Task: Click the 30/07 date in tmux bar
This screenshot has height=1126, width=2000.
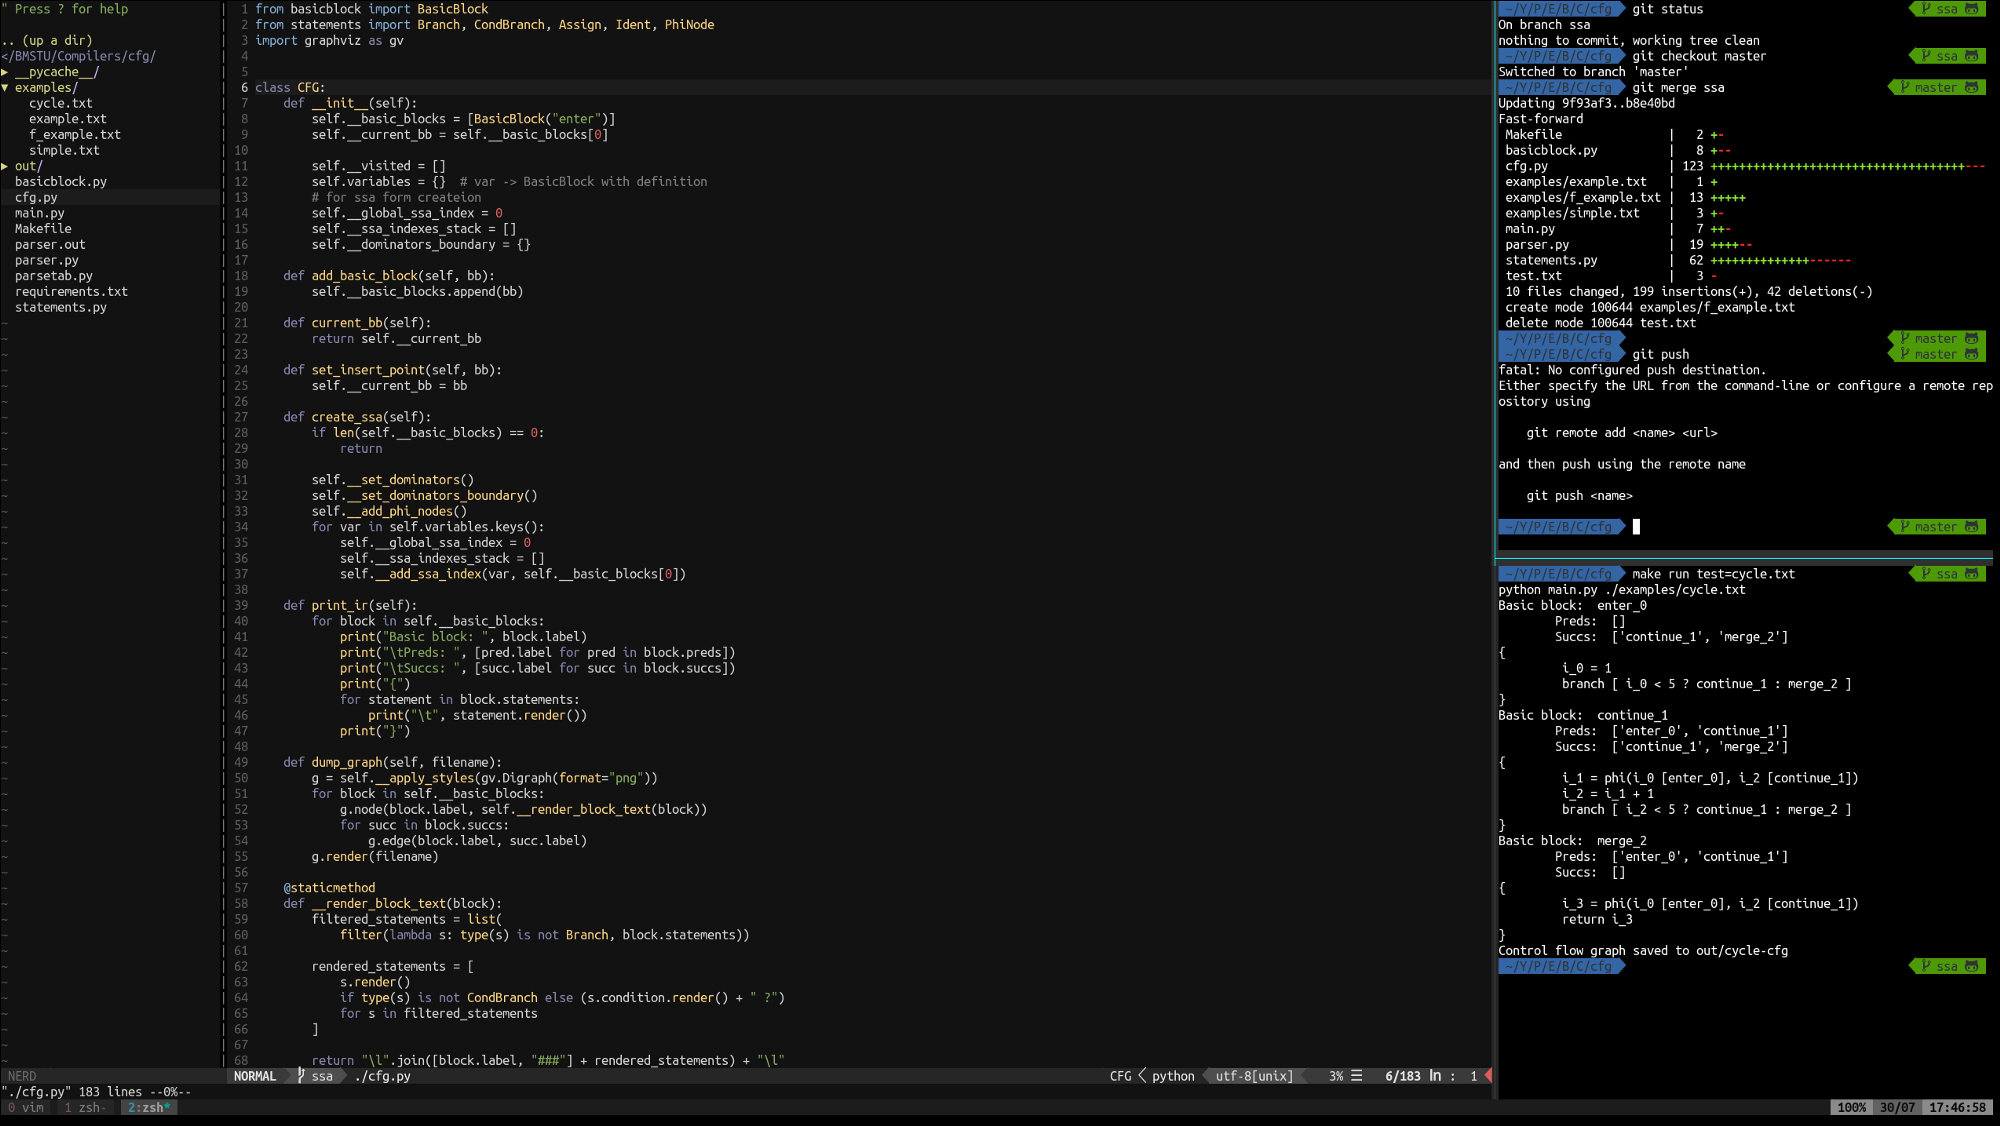Action: pos(1897,1108)
